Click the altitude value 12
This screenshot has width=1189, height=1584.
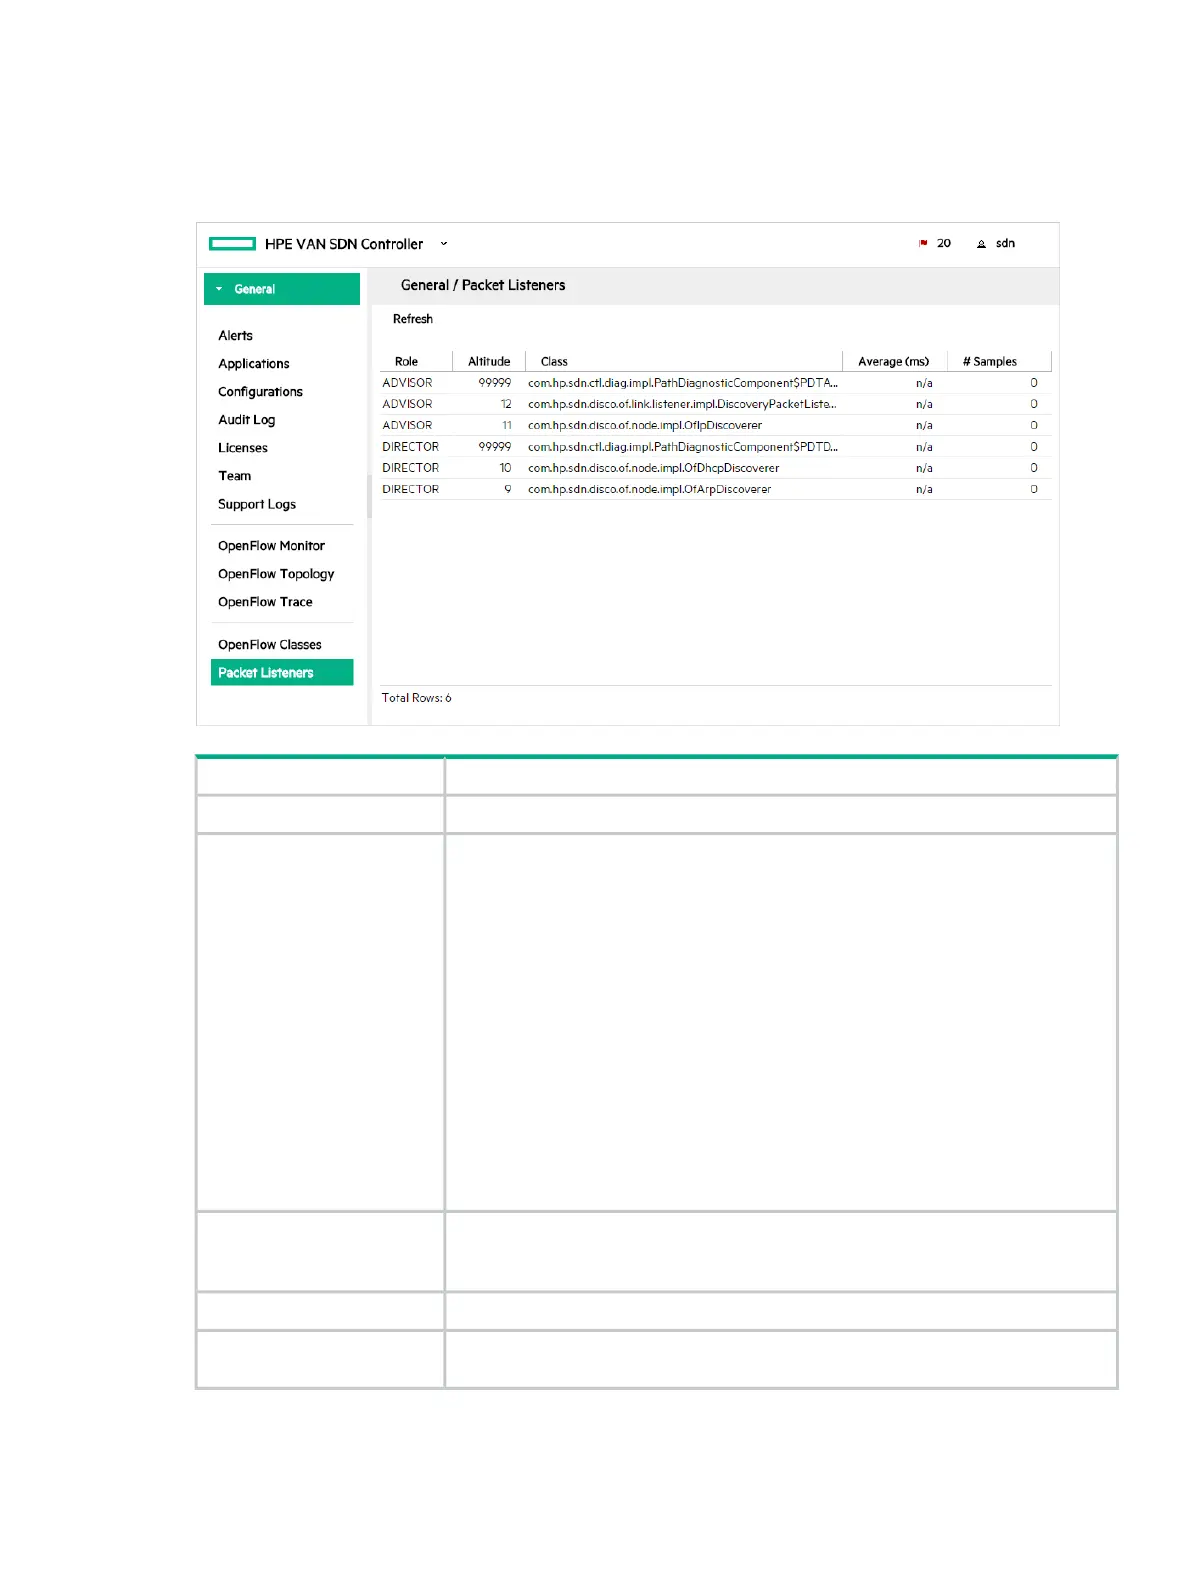click(506, 404)
